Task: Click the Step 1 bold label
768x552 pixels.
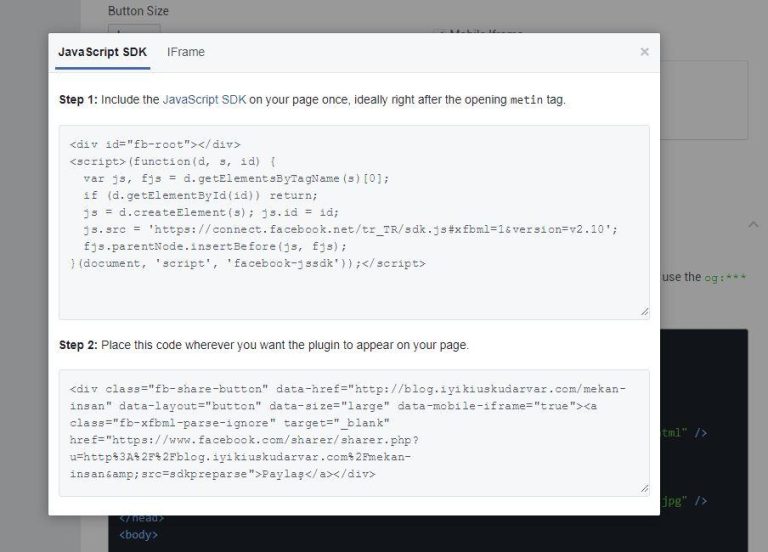Action: pyautogui.click(x=78, y=101)
